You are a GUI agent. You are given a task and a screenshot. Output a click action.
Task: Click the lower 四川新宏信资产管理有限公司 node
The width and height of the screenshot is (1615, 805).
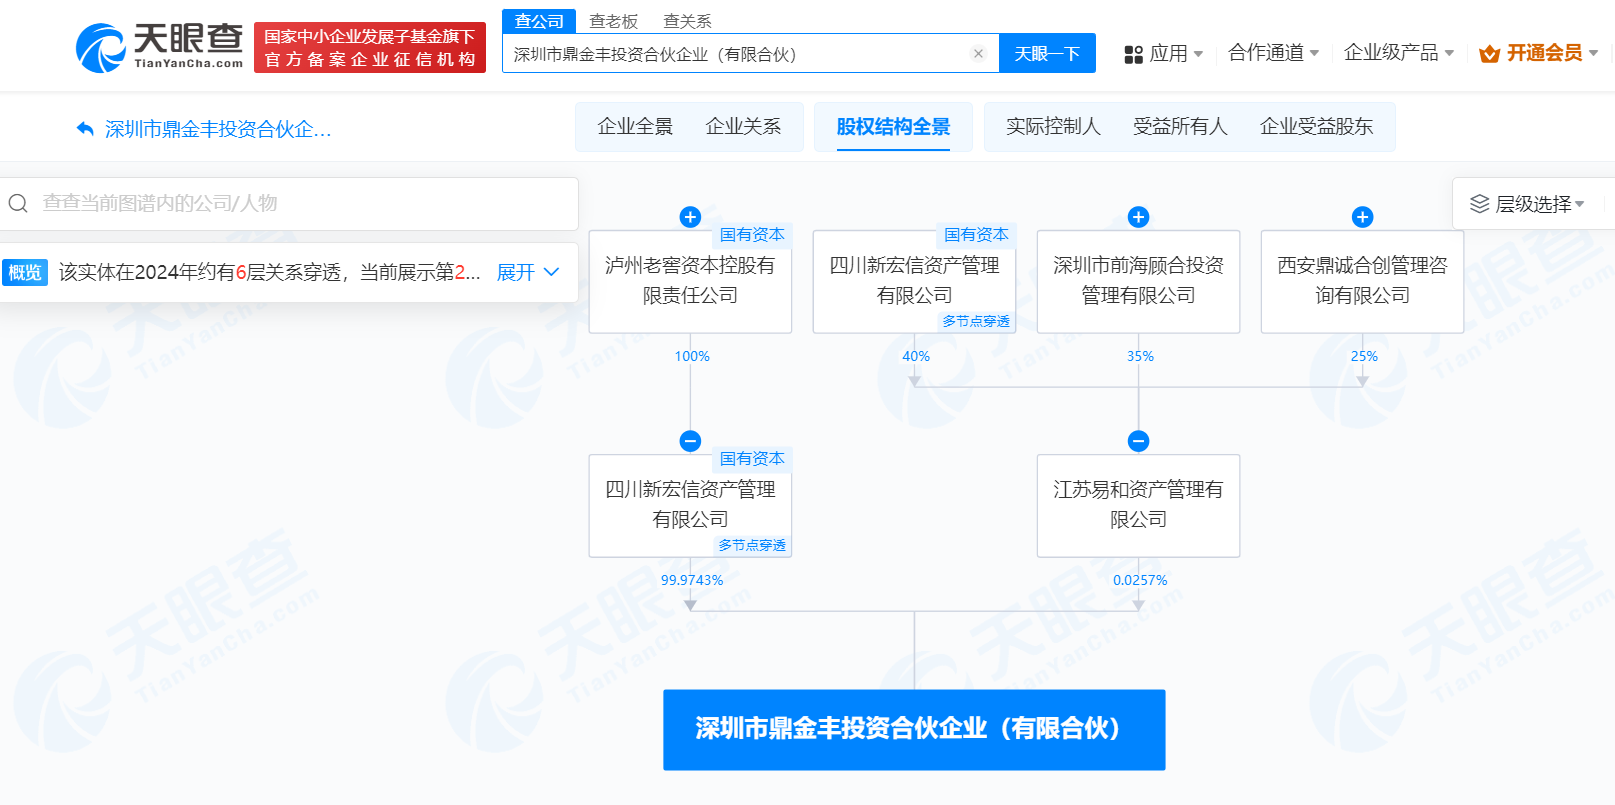pyautogui.click(x=690, y=505)
